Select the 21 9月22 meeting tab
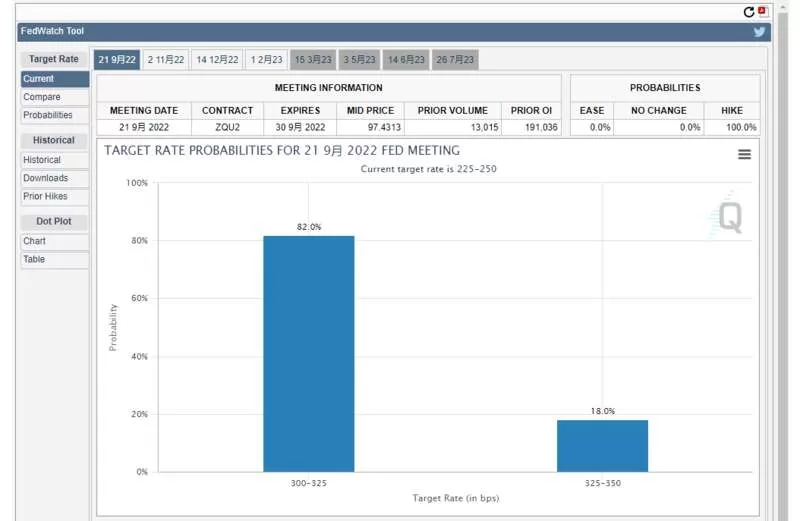This screenshot has width=800, height=521. (117, 60)
